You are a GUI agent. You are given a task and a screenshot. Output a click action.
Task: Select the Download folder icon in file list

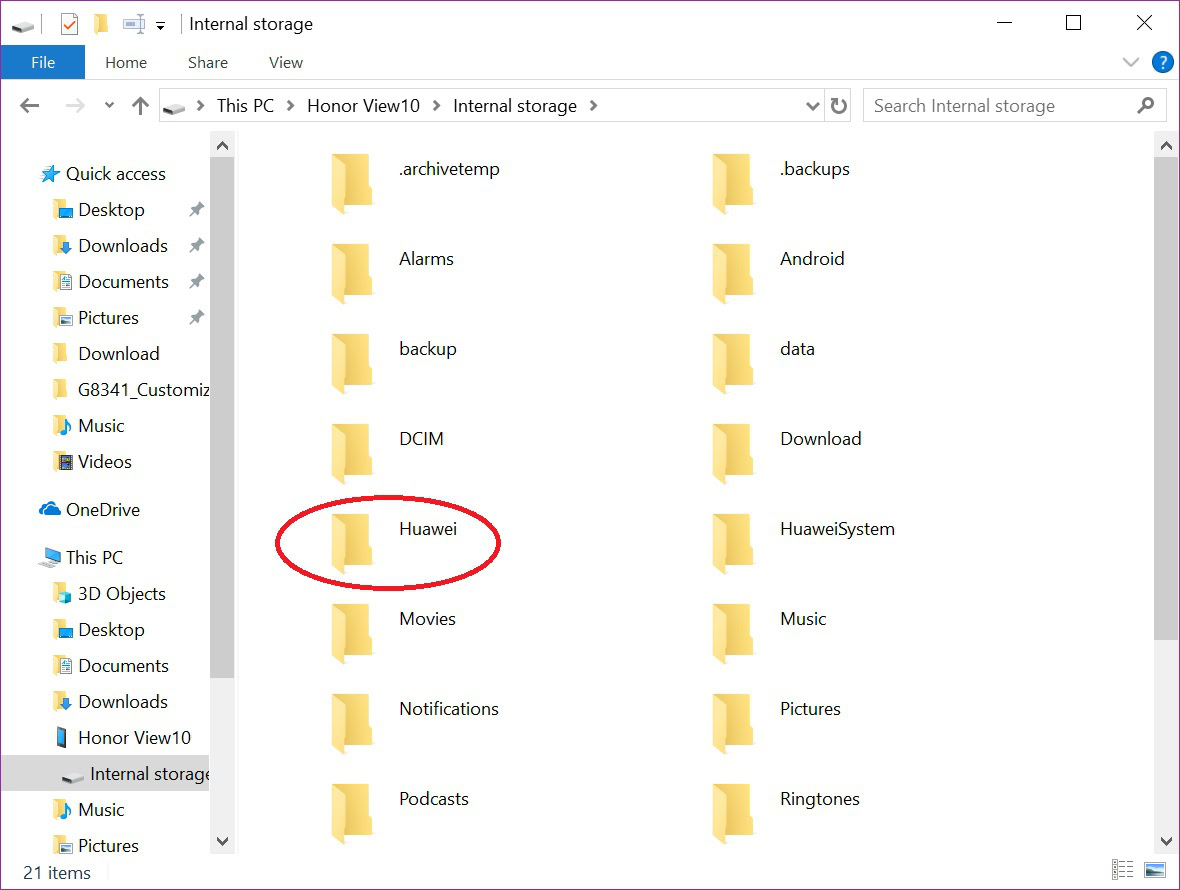click(733, 453)
